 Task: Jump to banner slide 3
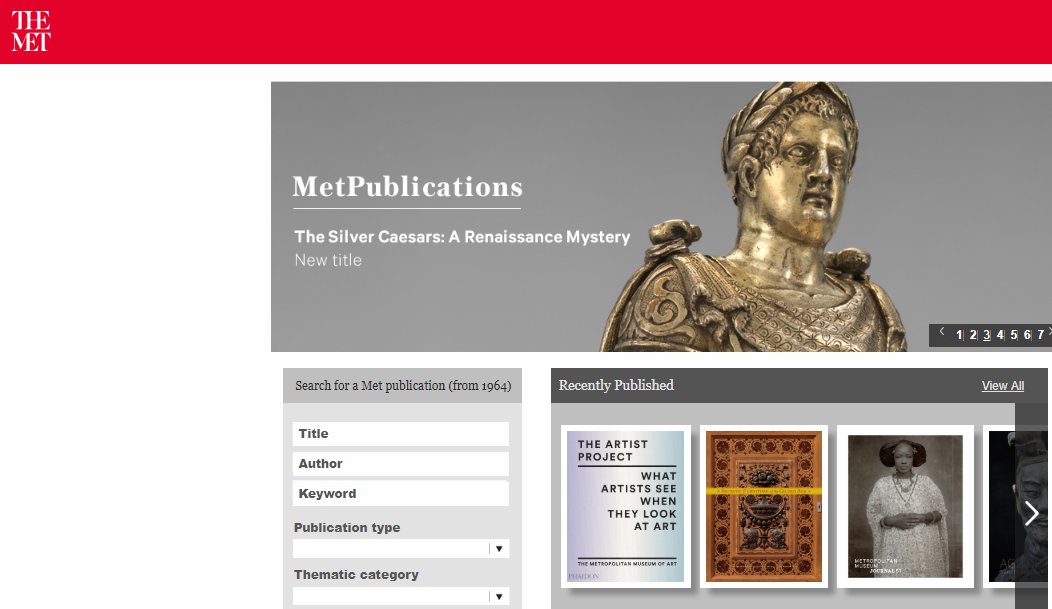tap(987, 335)
